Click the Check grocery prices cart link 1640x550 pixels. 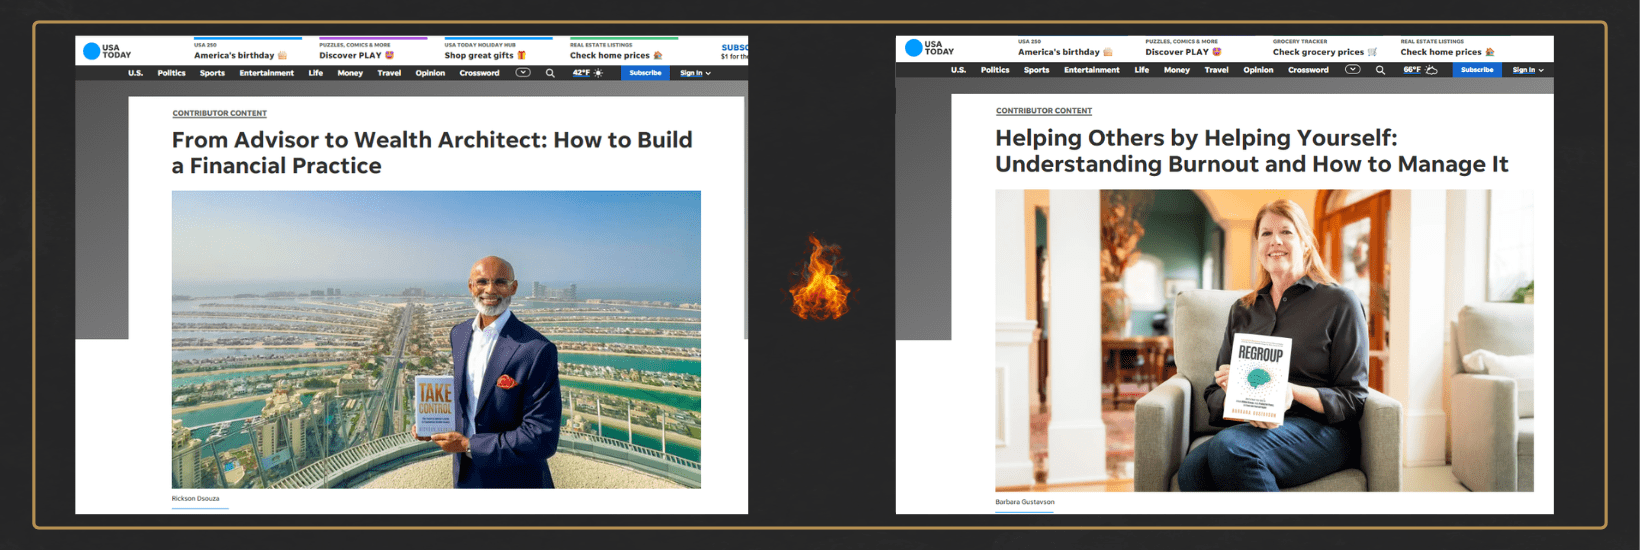1324,52
